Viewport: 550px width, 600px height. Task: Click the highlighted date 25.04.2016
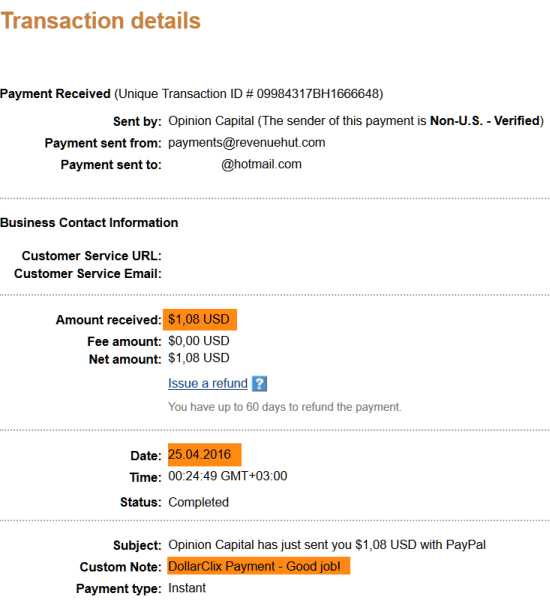coord(204,455)
